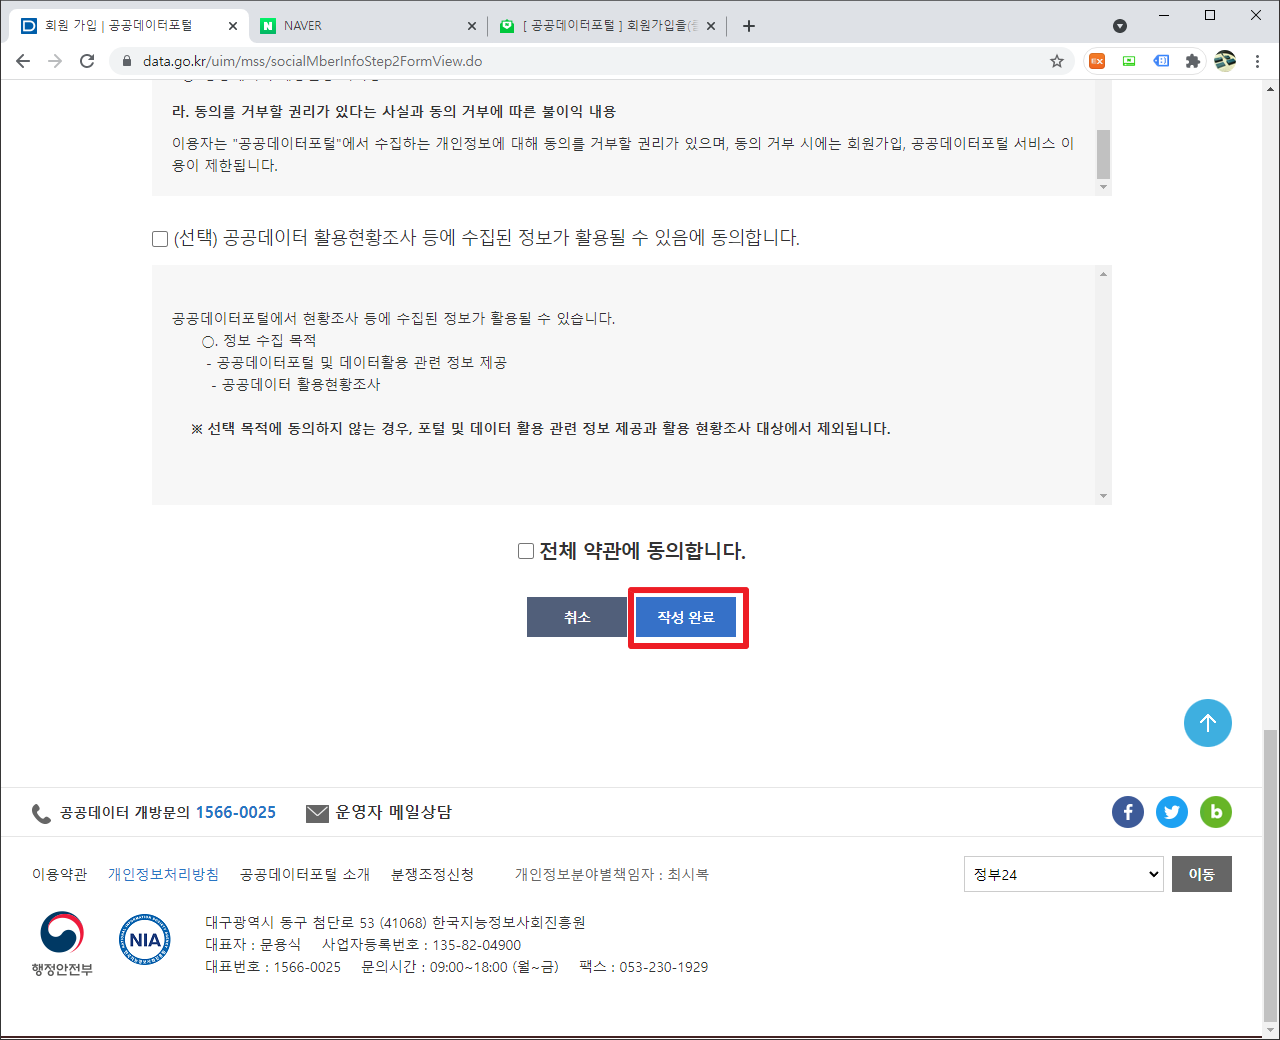Viewport: 1280px width, 1040px height.
Task: Click the 개인정보분야별책임자 : 최시복 text
Action: pos(612,874)
